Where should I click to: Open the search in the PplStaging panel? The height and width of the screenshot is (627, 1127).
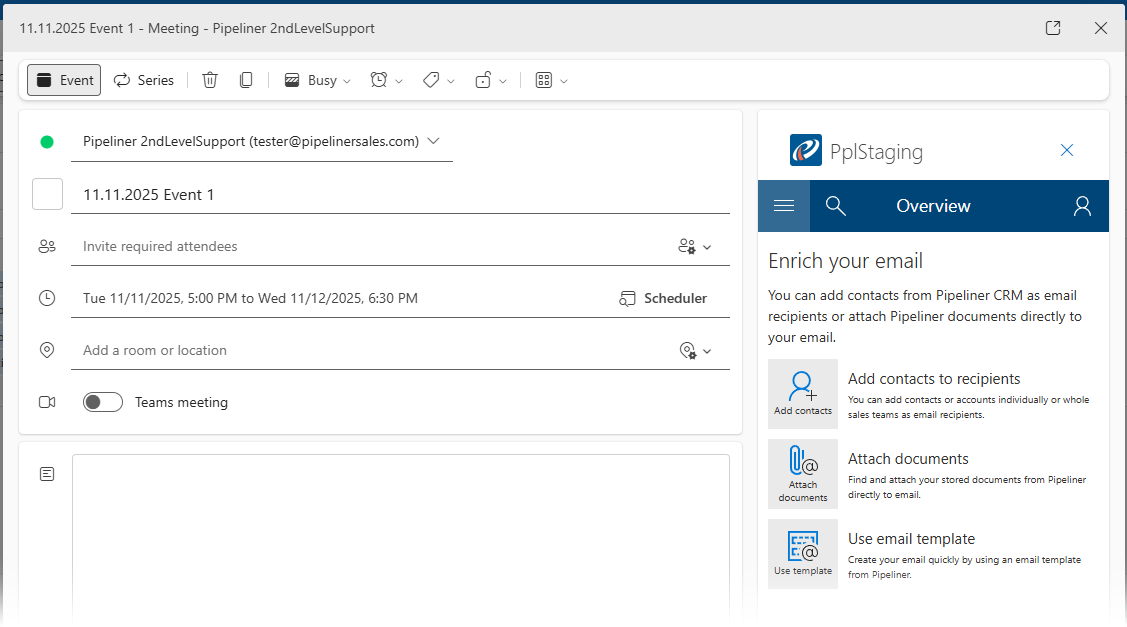click(835, 206)
